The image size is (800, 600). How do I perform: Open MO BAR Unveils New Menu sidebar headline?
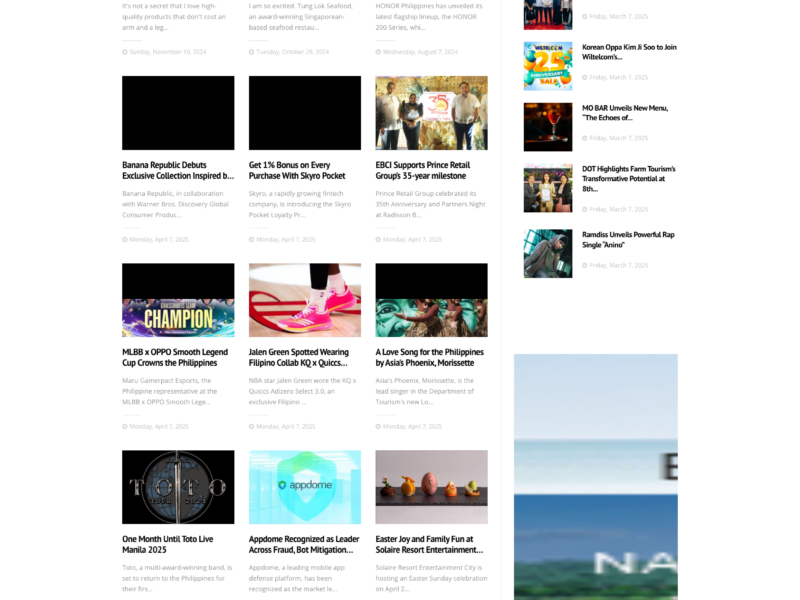pyautogui.click(x=625, y=113)
